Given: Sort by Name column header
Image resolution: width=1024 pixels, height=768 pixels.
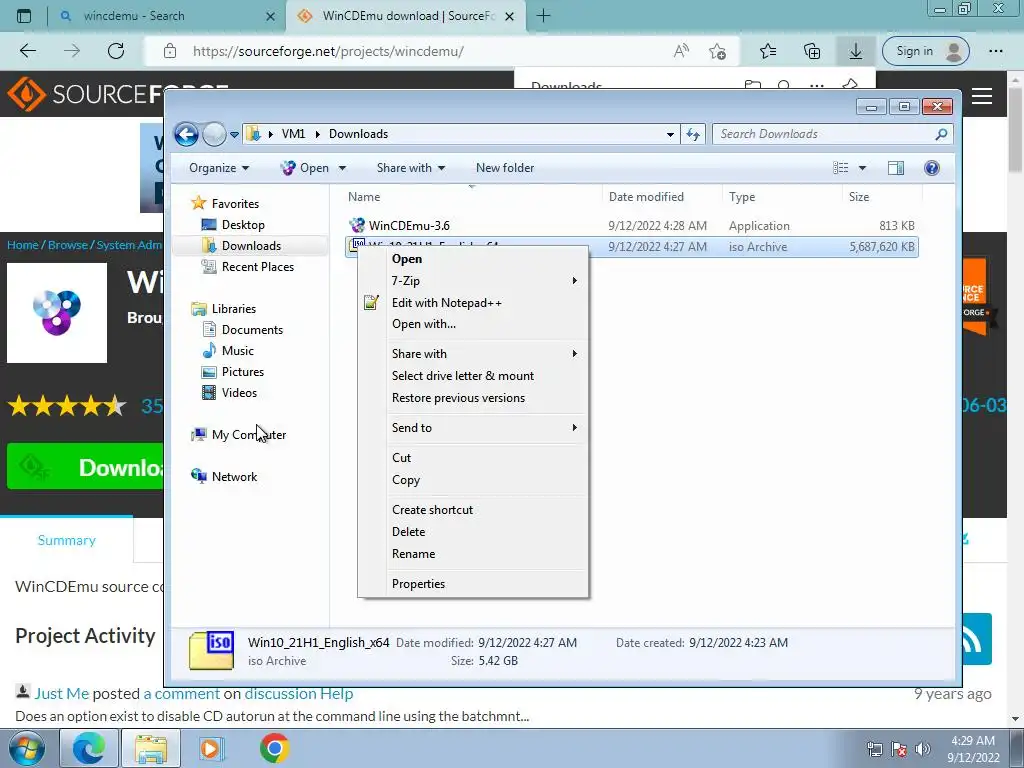Looking at the screenshot, I should 364,197.
